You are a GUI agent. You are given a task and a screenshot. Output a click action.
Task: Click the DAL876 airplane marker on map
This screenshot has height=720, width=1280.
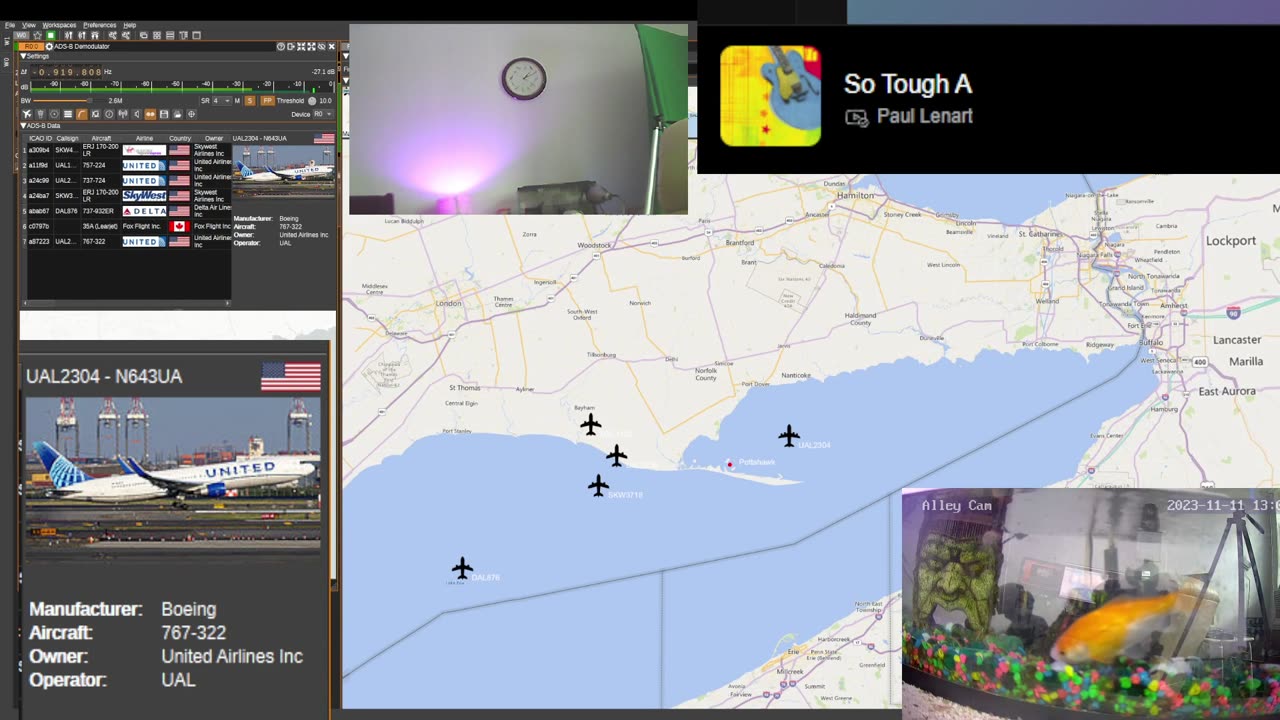point(462,569)
